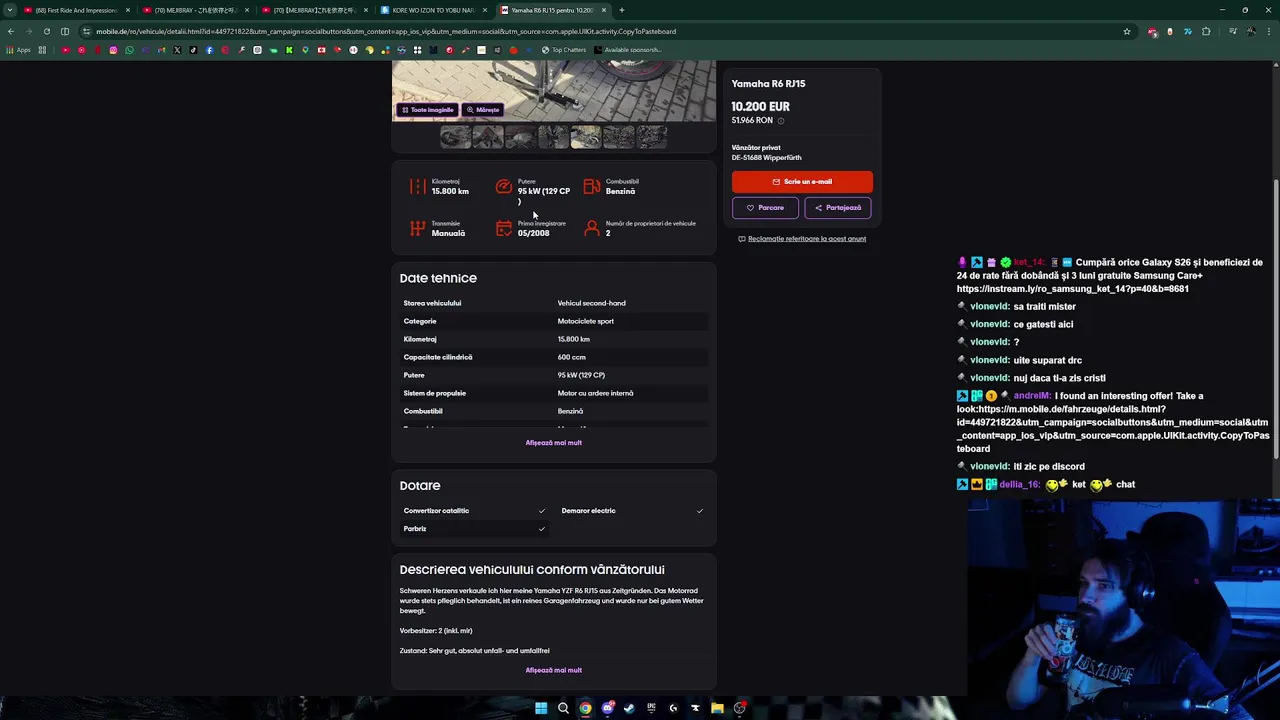Click the Convertizor catalitic row
Image resolution: width=1280 pixels, height=720 pixels.
[x=474, y=511]
